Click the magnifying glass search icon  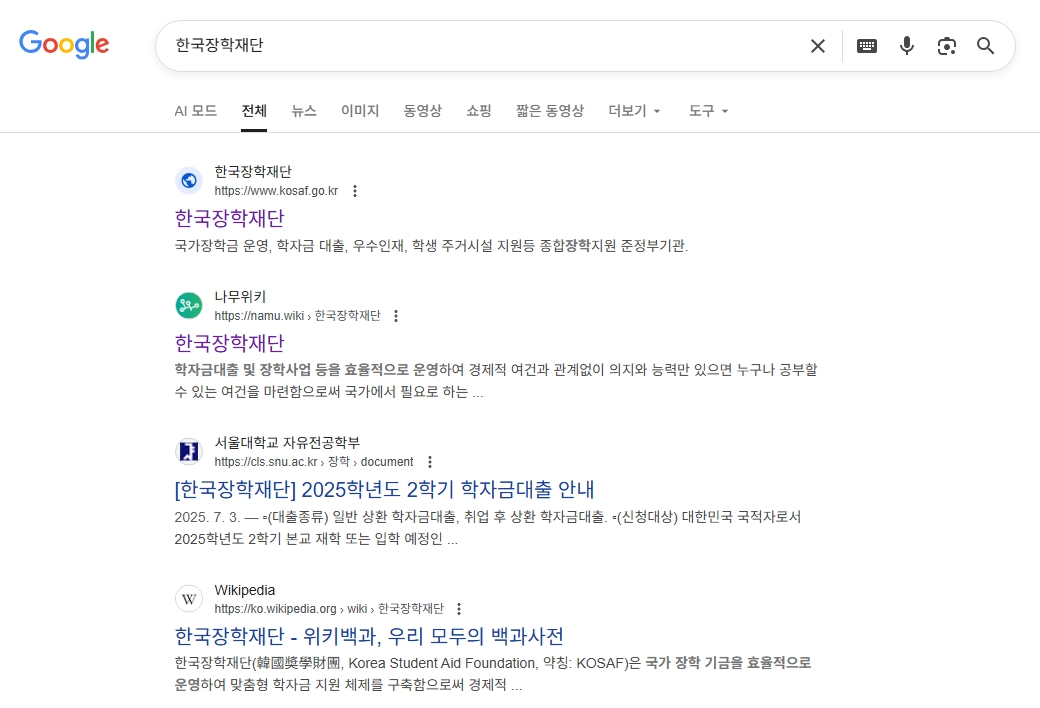pyautogui.click(x=985, y=46)
